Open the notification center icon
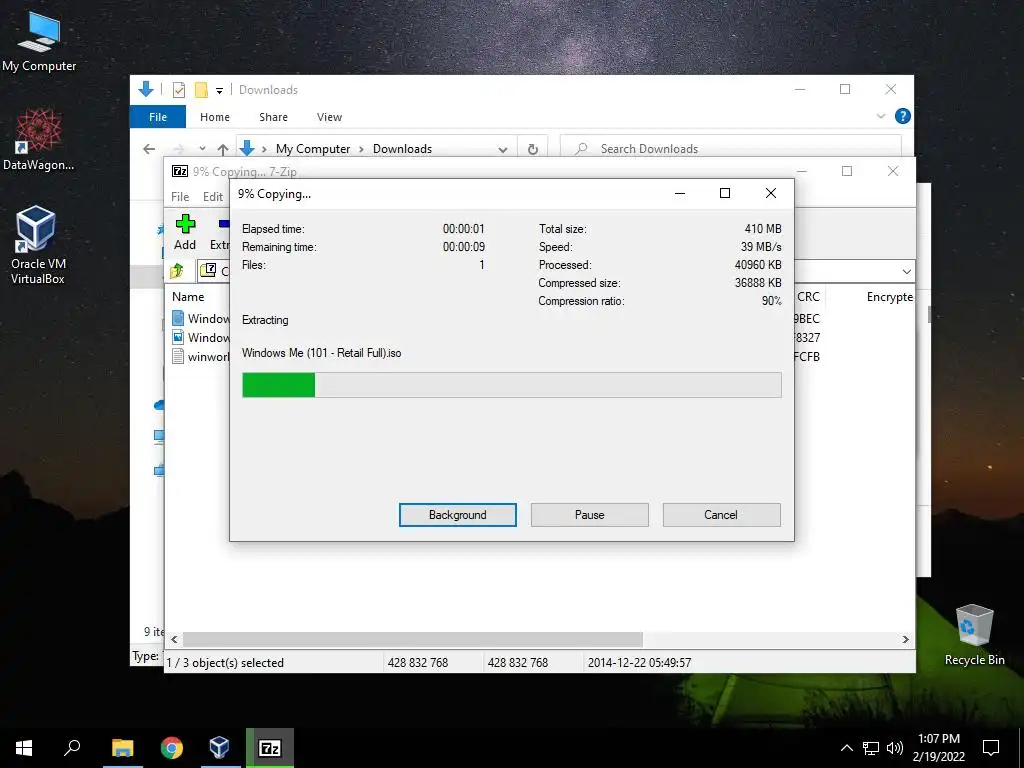This screenshot has height=768, width=1024. tap(991, 748)
